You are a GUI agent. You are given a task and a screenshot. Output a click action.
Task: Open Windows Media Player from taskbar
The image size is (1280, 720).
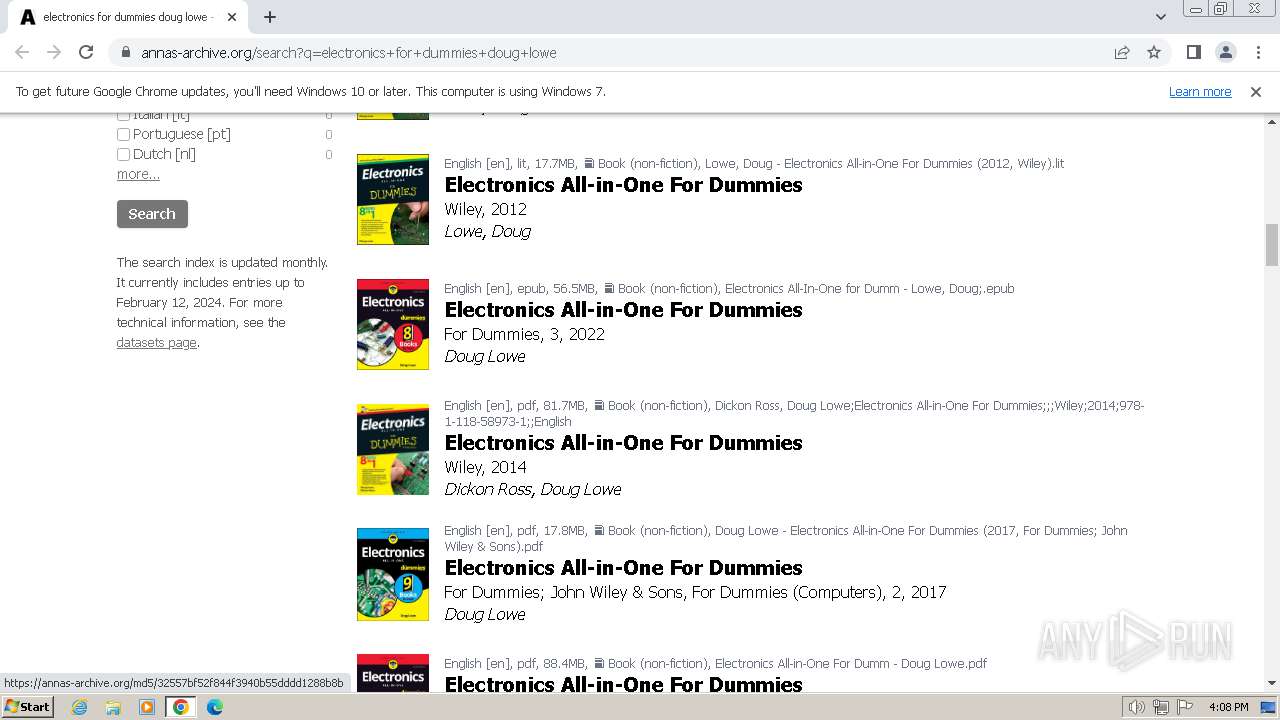(147, 707)
